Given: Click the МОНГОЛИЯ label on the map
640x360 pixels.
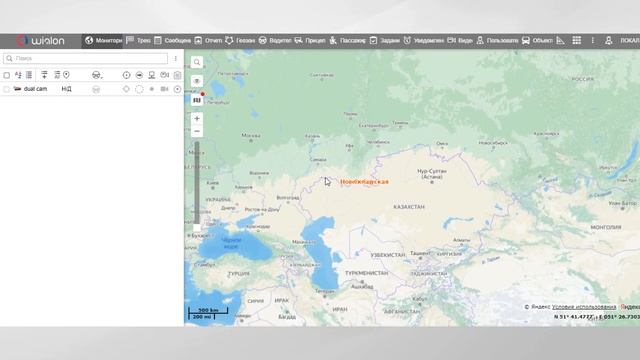Looking at the screenshot, I should pos(606,227).
